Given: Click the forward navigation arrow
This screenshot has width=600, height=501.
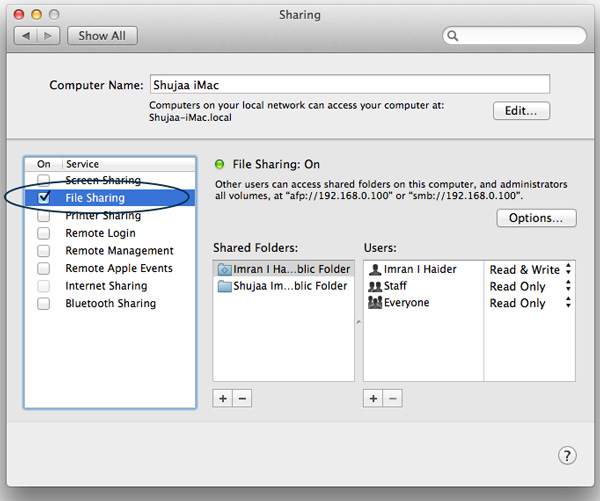Looking at the screenshot, I should coord(48,36).
